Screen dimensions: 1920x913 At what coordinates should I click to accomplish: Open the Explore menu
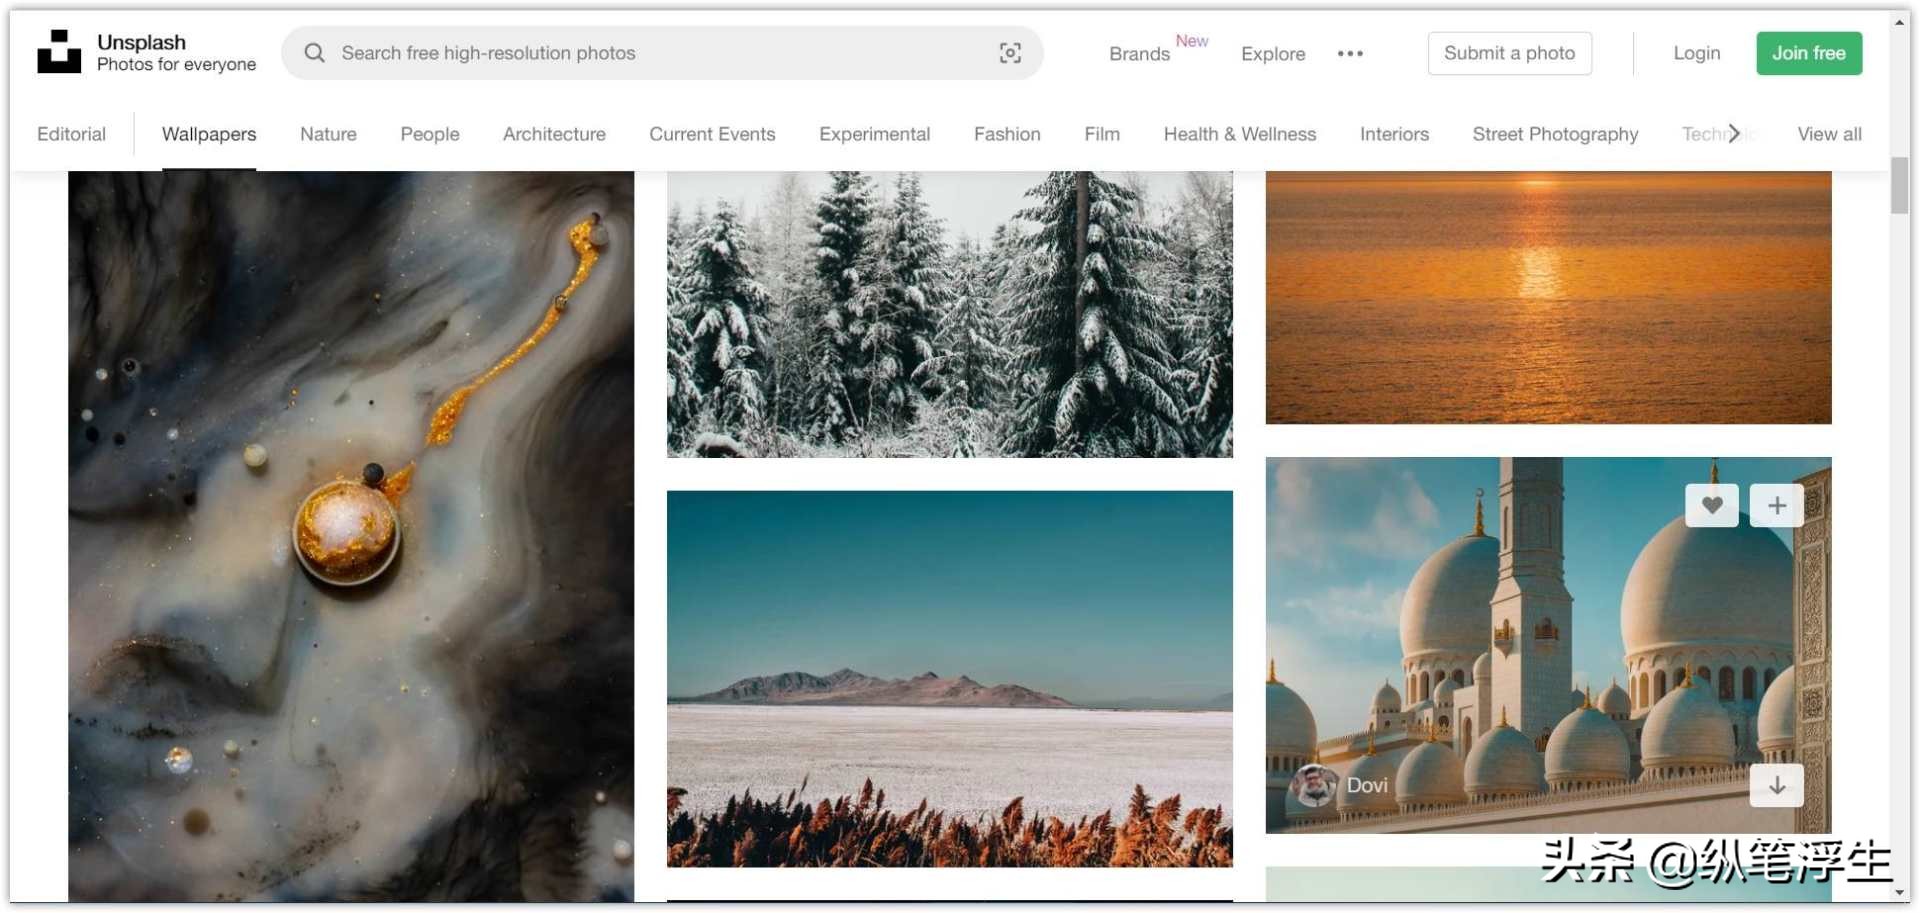tap(1273, 54)
